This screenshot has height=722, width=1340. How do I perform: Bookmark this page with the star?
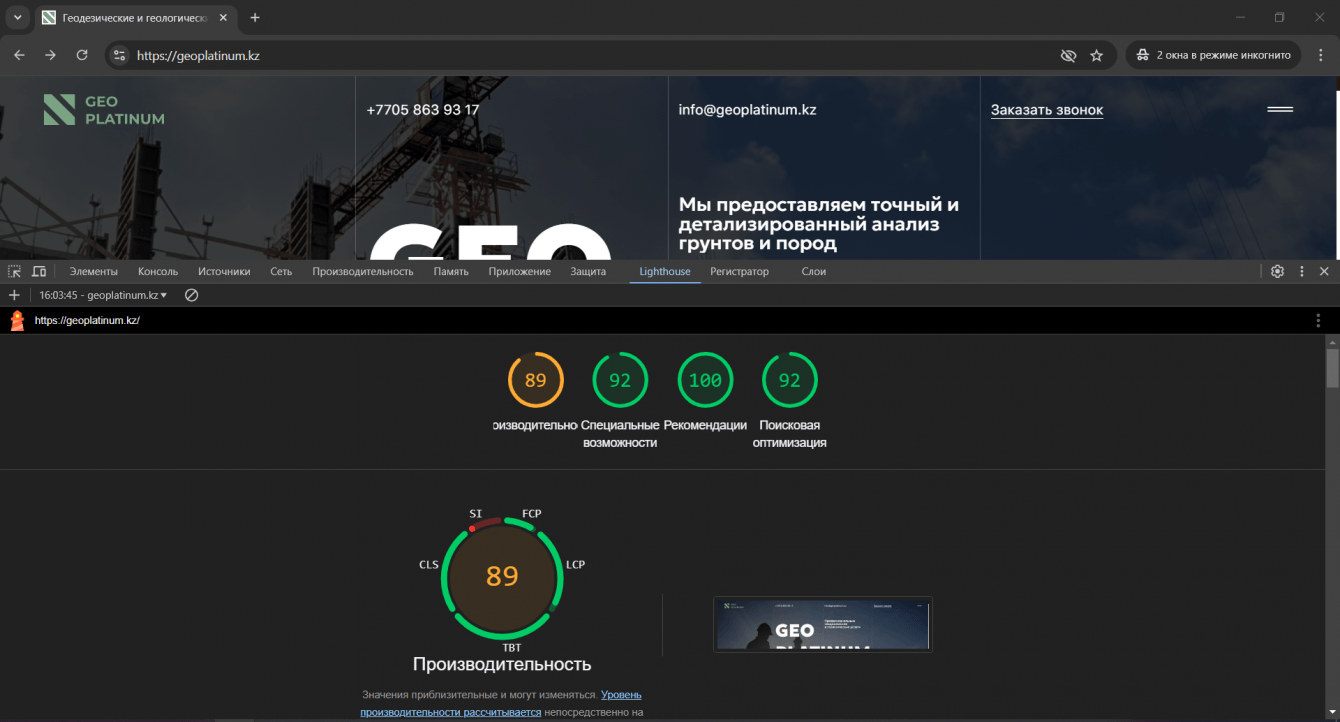point(1096,56)
